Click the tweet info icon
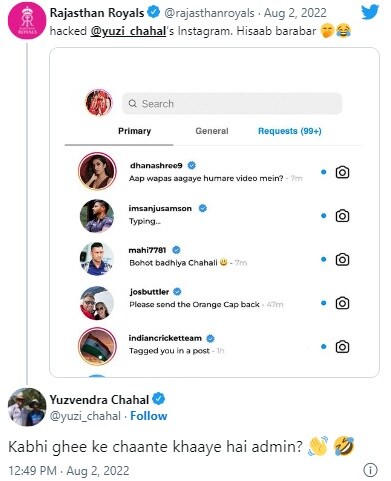The height and width of the screenshot is (481, 391). 370,470
